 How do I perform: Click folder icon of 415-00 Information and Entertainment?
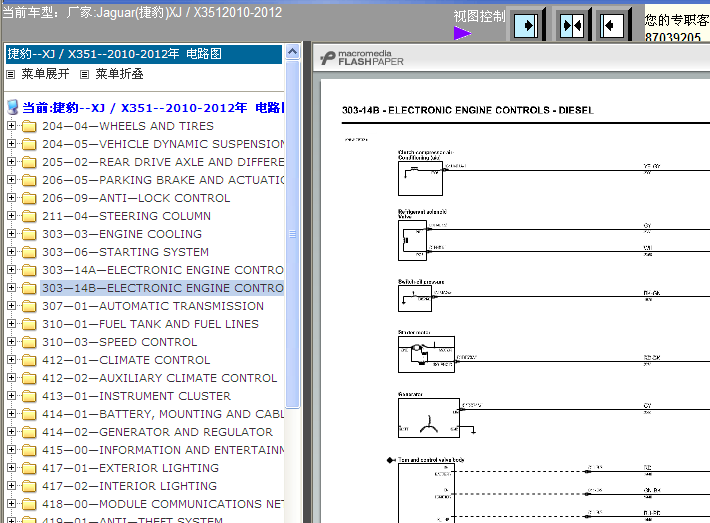[29, 450]
